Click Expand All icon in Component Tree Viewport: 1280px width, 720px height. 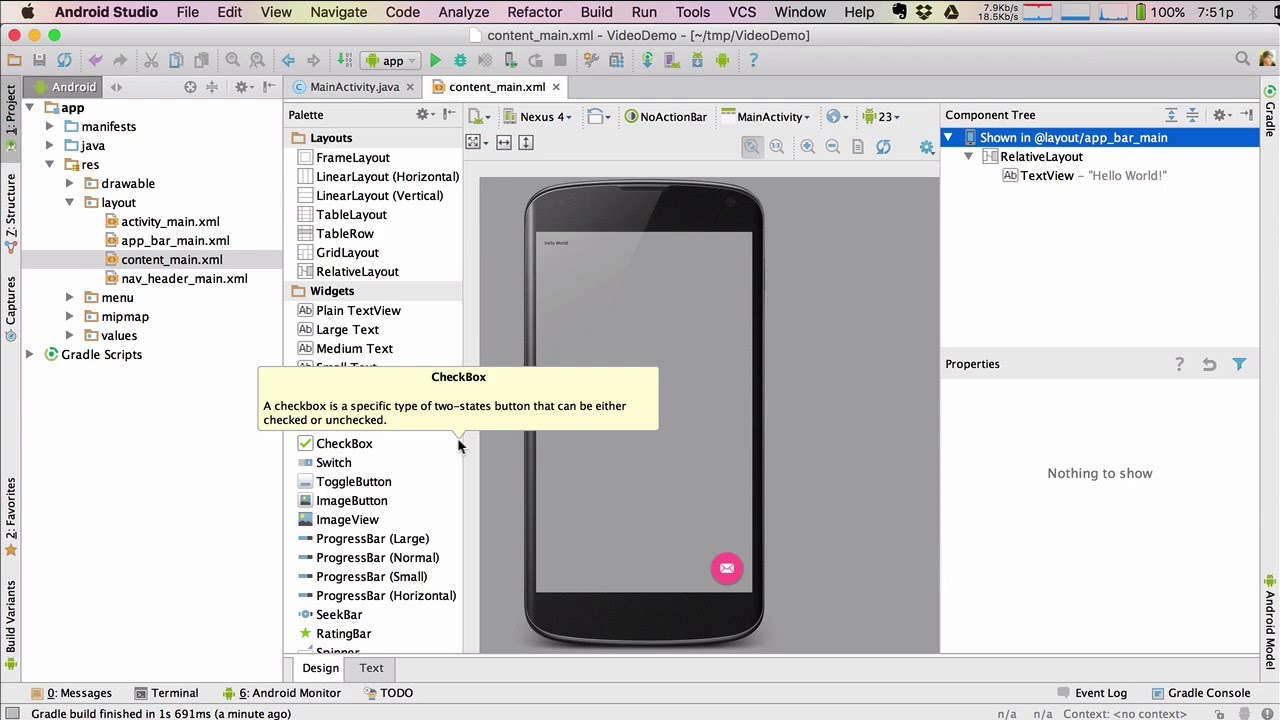click(x=1172, y=115)
